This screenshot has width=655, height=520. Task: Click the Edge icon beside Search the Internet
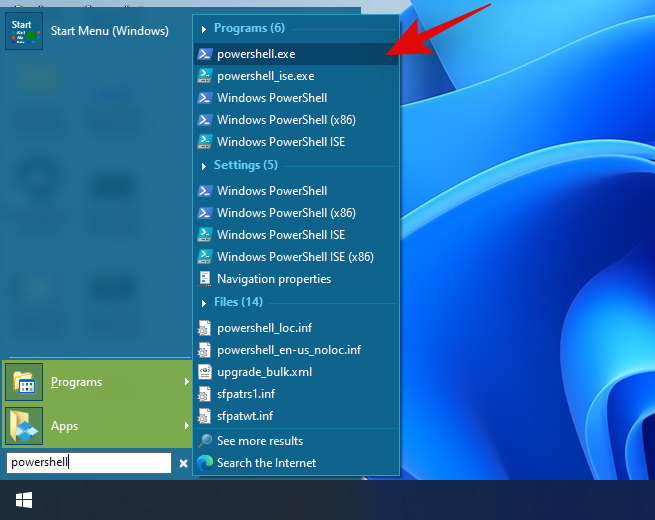(x=205, y=463)
